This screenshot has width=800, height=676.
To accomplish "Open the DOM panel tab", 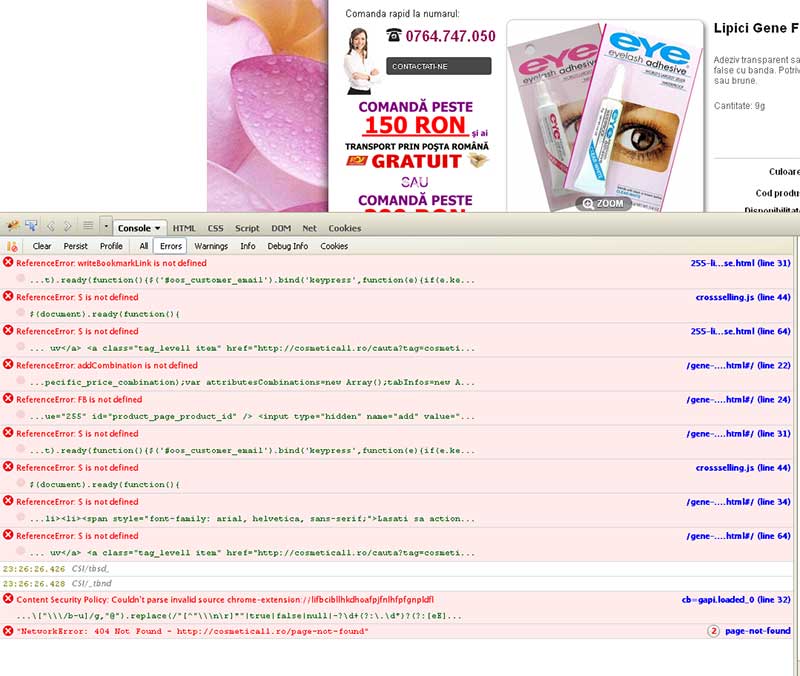I will (x=281, y=228).
